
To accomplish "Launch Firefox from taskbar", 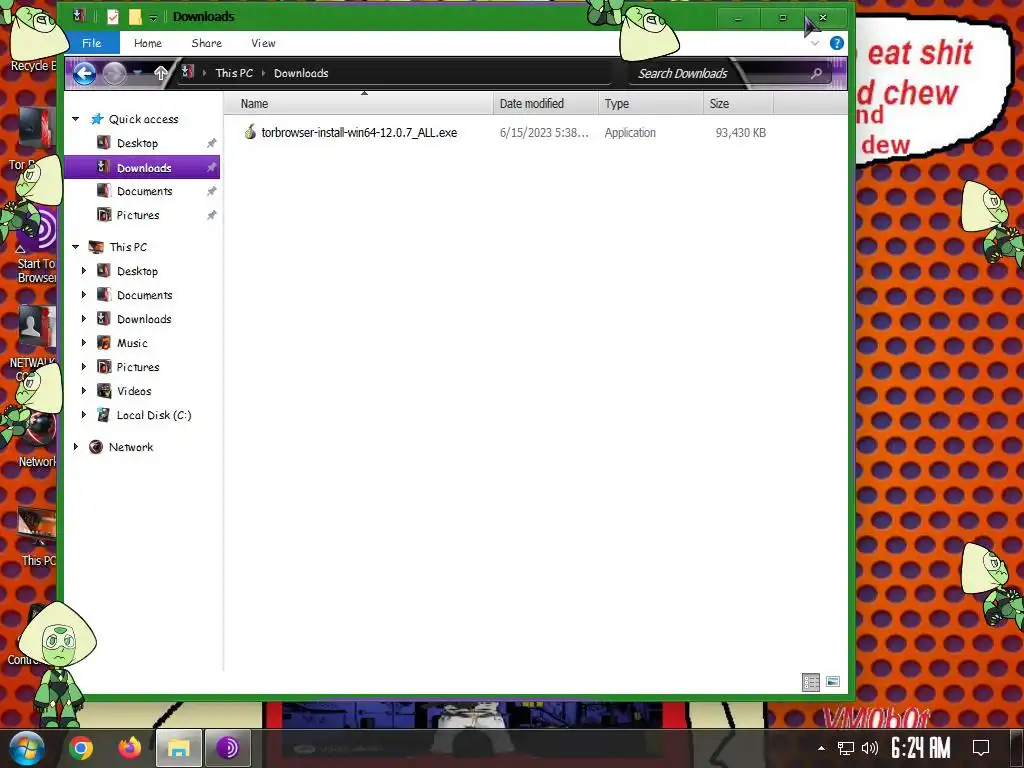I will [x=129, y=748].
